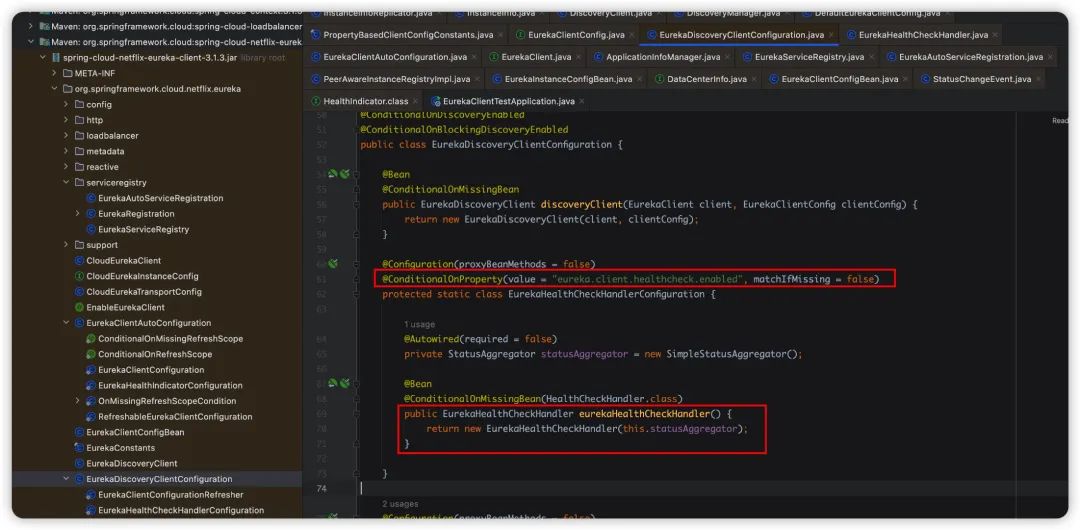1080x530 pixels.
Task: Click the empty editor line 74
Action: [x=600, y=488]
